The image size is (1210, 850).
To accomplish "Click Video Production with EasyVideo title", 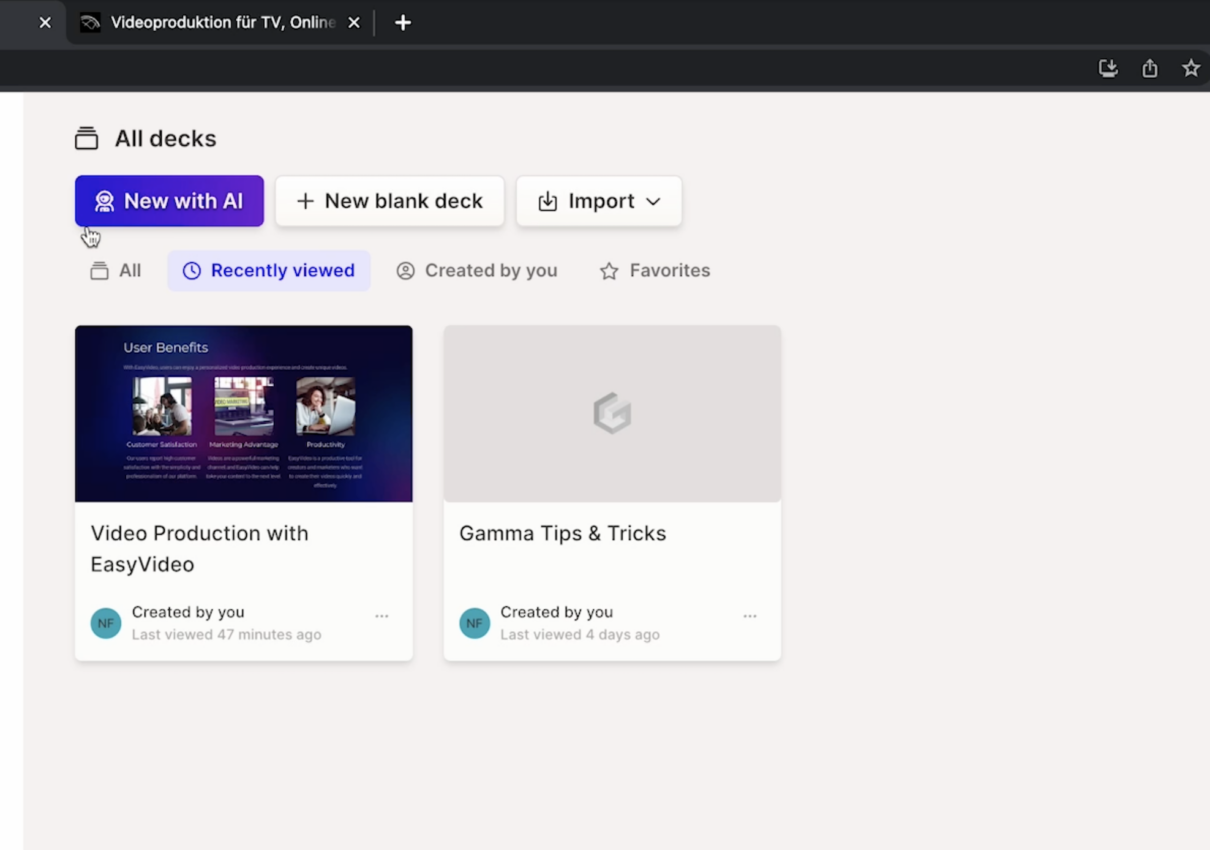I will (x=200, y=549).
